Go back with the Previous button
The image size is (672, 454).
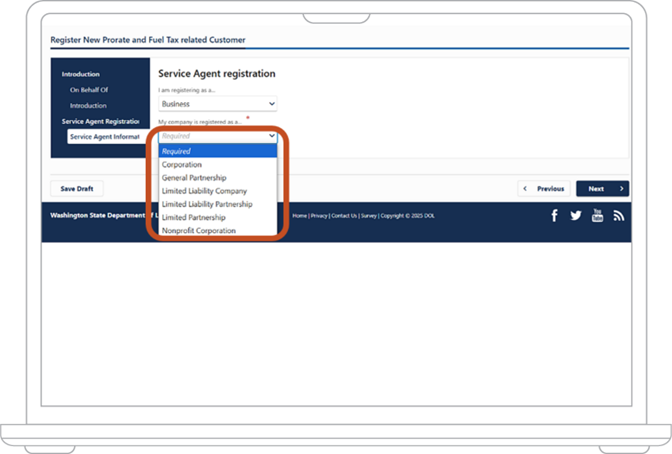pos(544,189)
